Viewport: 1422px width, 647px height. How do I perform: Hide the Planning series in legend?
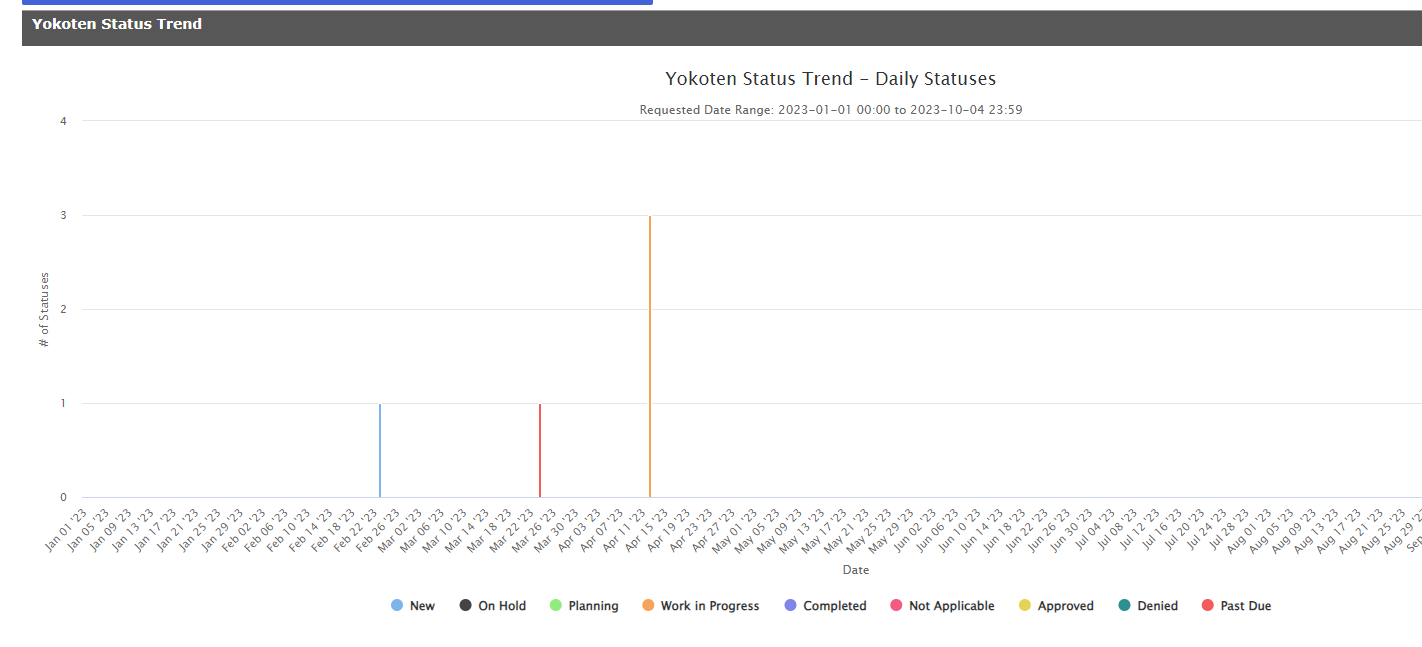593,606
